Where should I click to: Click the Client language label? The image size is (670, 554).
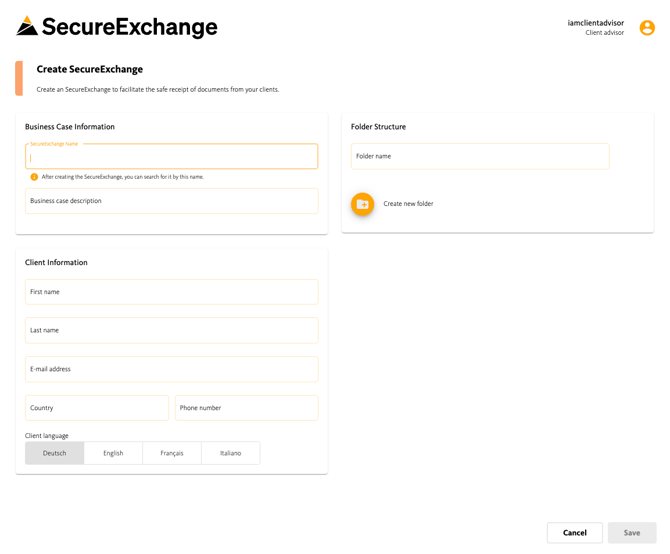47,436
